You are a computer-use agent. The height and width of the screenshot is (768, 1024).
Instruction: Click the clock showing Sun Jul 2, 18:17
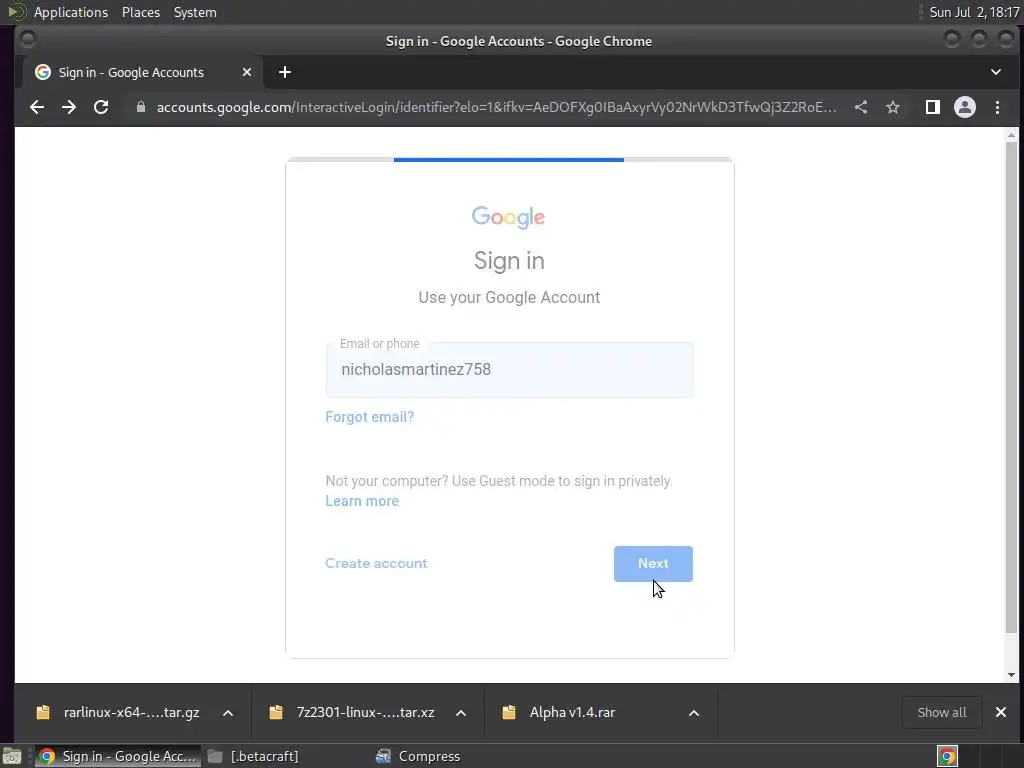pyautogui.click(x=974, y=12)
